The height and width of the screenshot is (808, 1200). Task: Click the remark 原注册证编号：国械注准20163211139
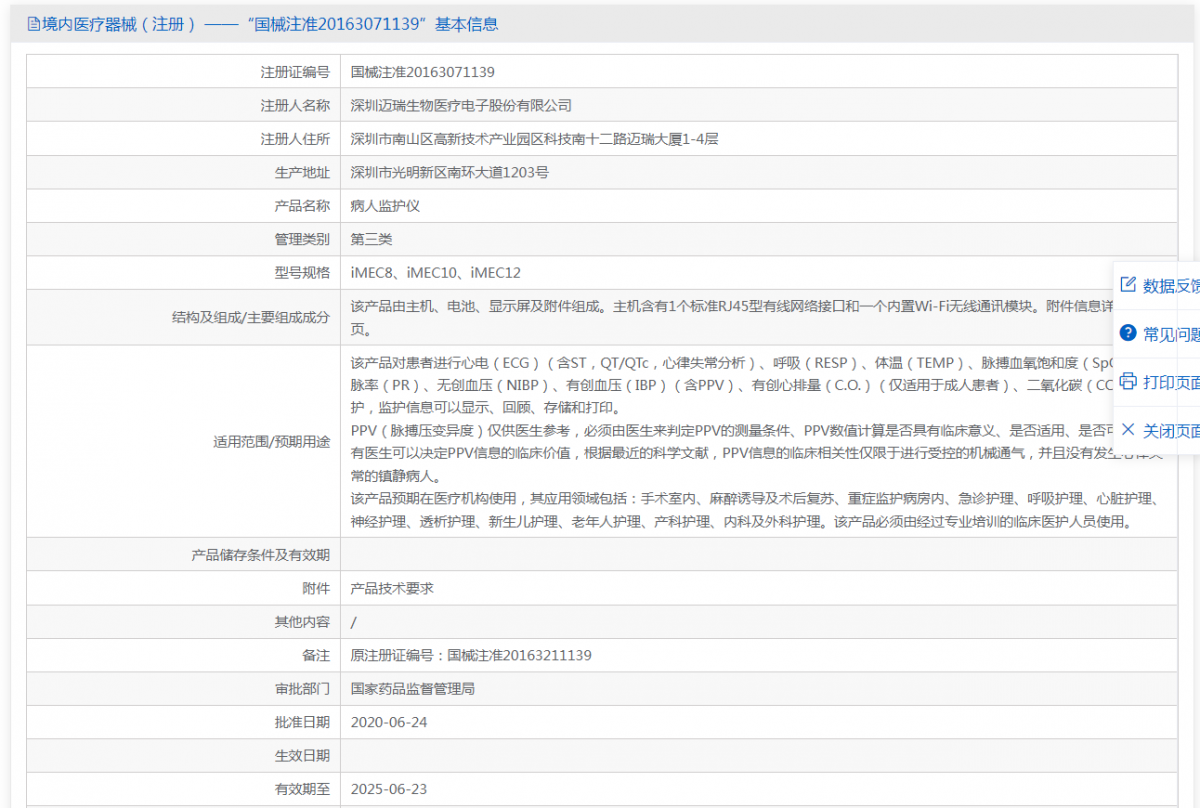click(471, 656)
